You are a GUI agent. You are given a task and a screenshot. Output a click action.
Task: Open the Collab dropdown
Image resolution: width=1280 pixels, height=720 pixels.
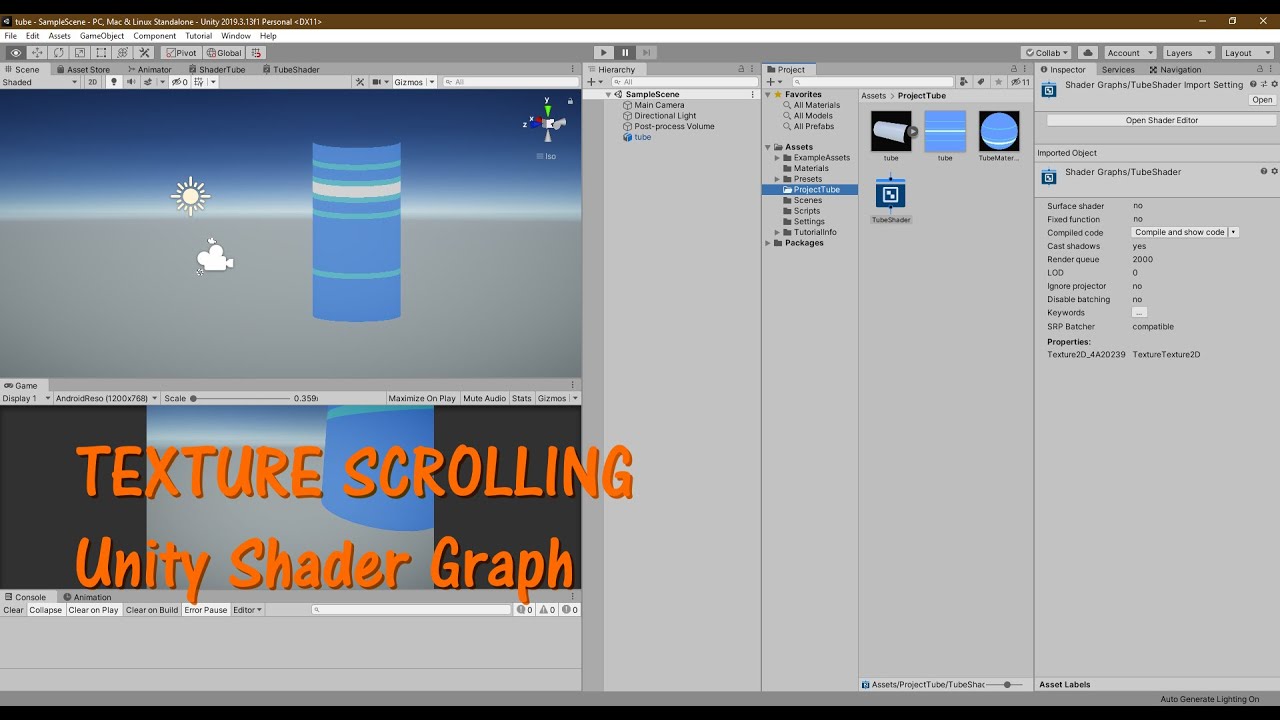tap(1046, 53)
